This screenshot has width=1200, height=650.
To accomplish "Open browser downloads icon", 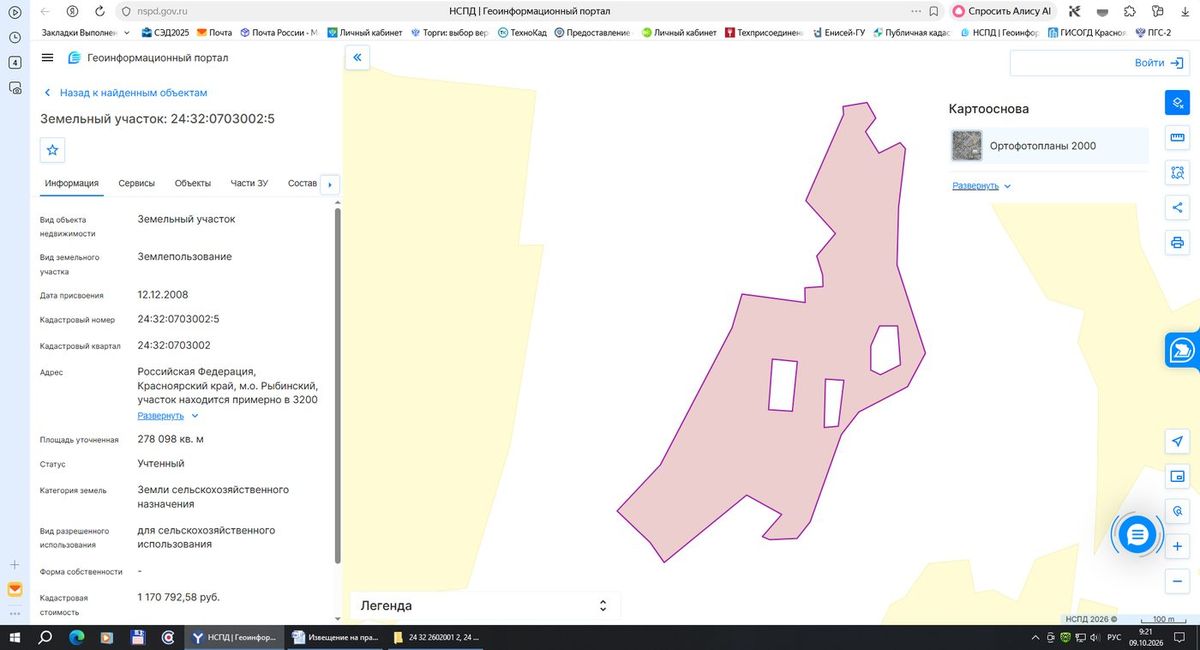I will pos(1184,11).
